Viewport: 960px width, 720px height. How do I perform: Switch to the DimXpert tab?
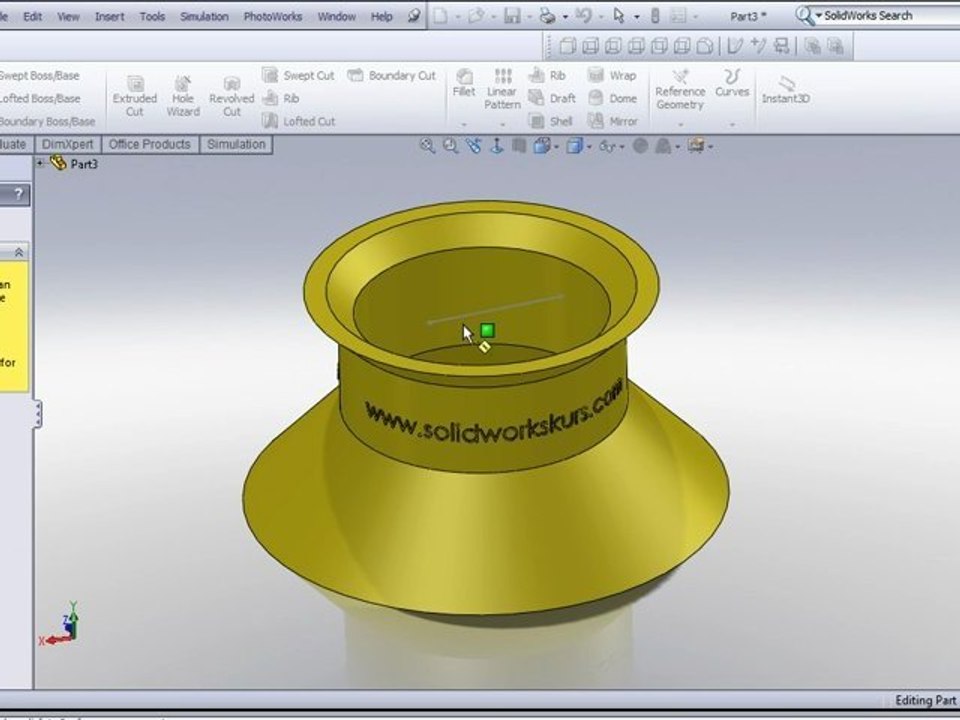[67, 144]
